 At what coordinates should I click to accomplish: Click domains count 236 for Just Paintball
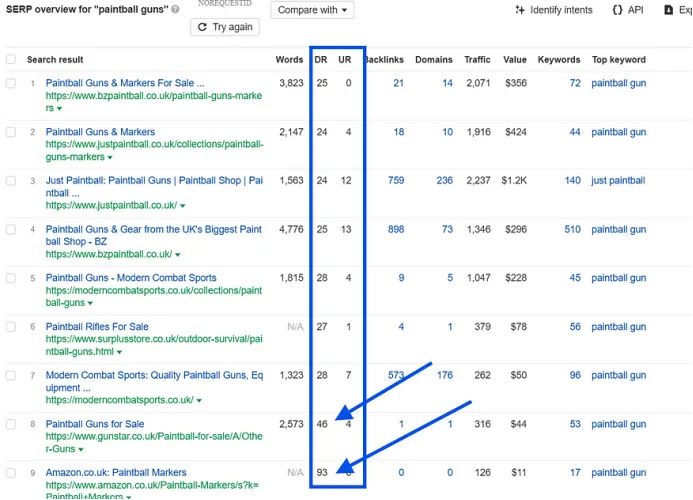[x=445, y=180]
